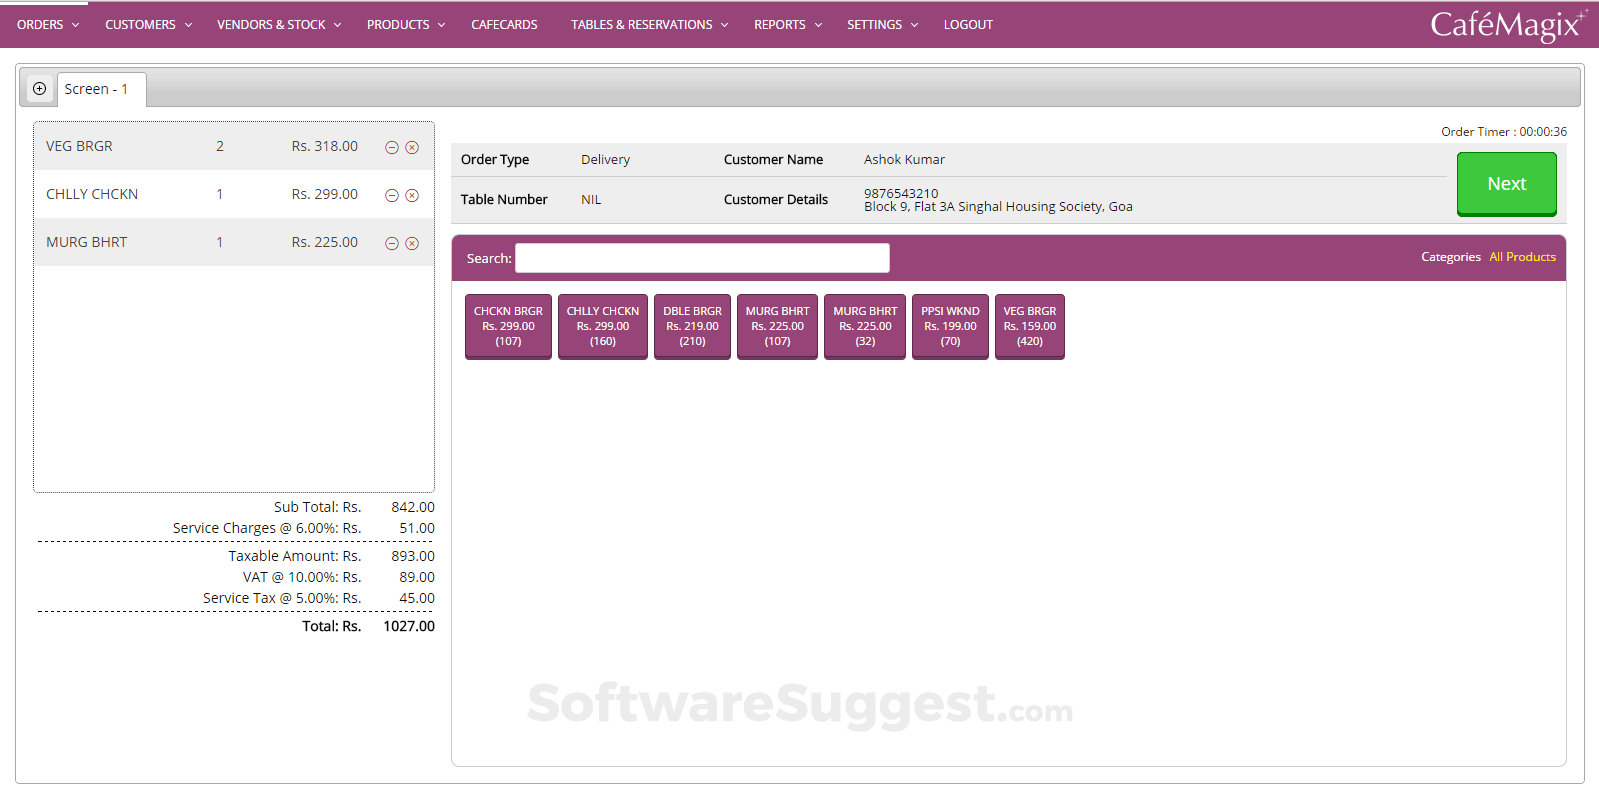Click the CaféMagix logo
Screen dimensions: 1599x801
(1507, 25)
